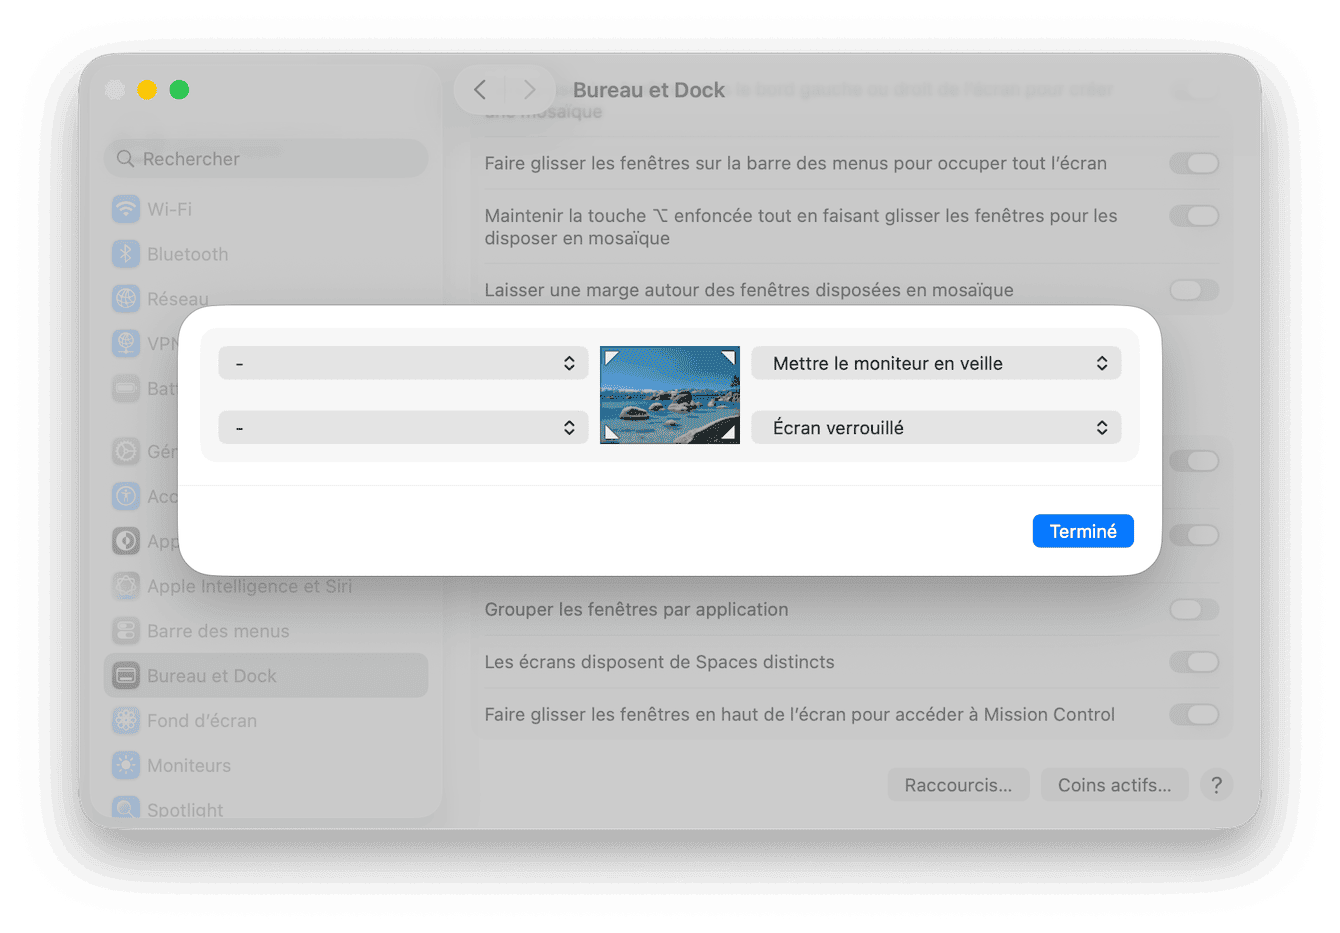Viewport: 1340px width, 933px height.
Task: Open Apple Intelligence et Siri icon
Action: point(126,586)
